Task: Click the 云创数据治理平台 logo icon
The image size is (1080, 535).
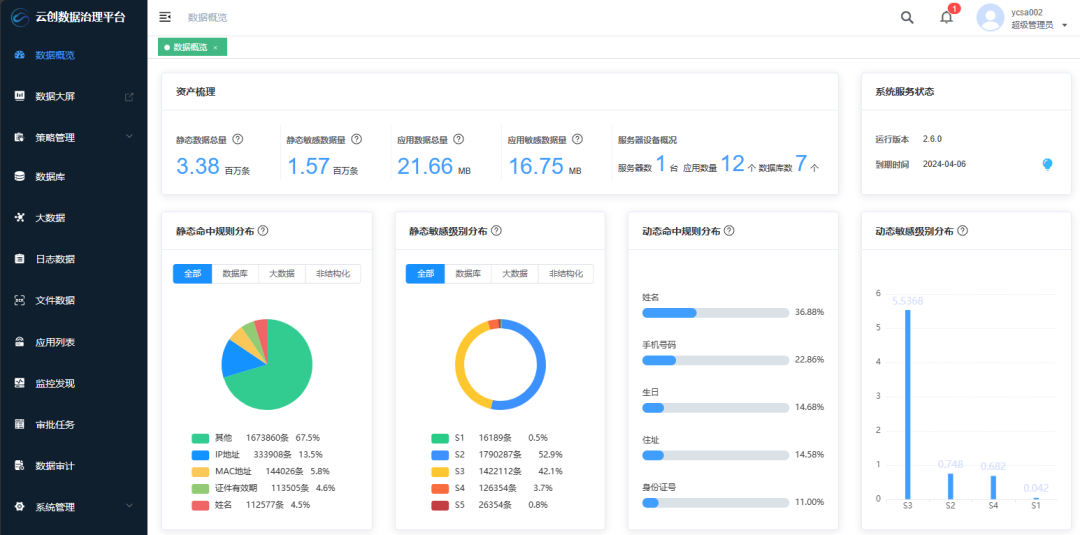Action: pyautogui.click(x=20, y=17)
